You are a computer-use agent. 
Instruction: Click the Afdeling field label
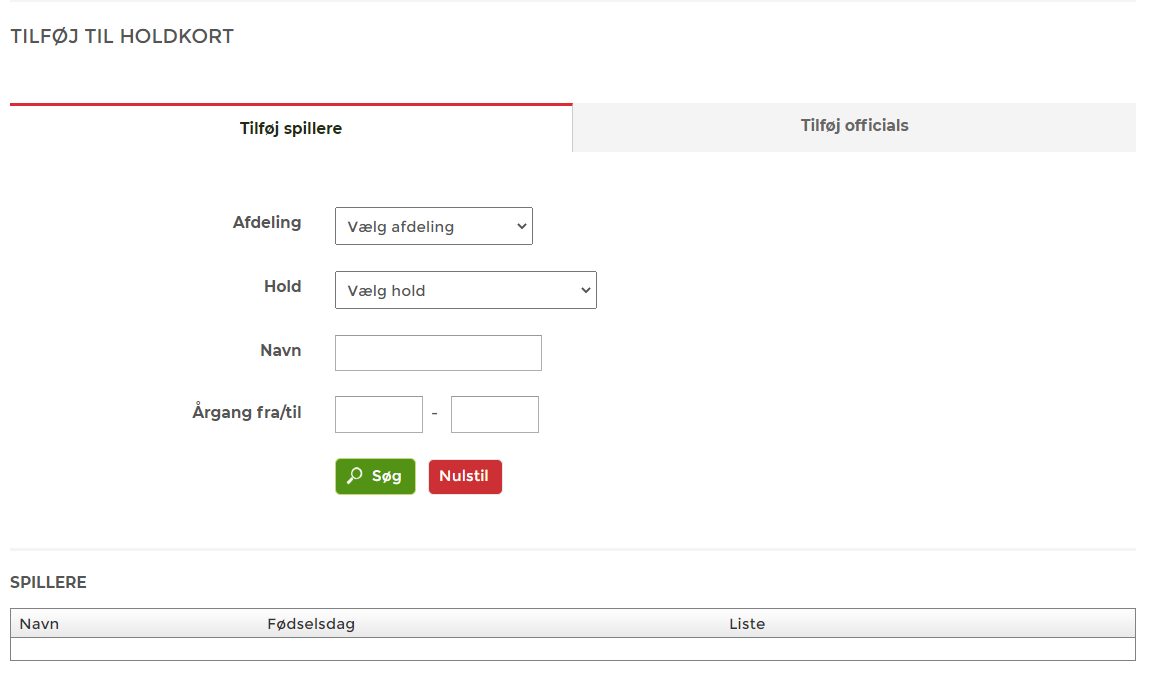click(x=267, y=222)
